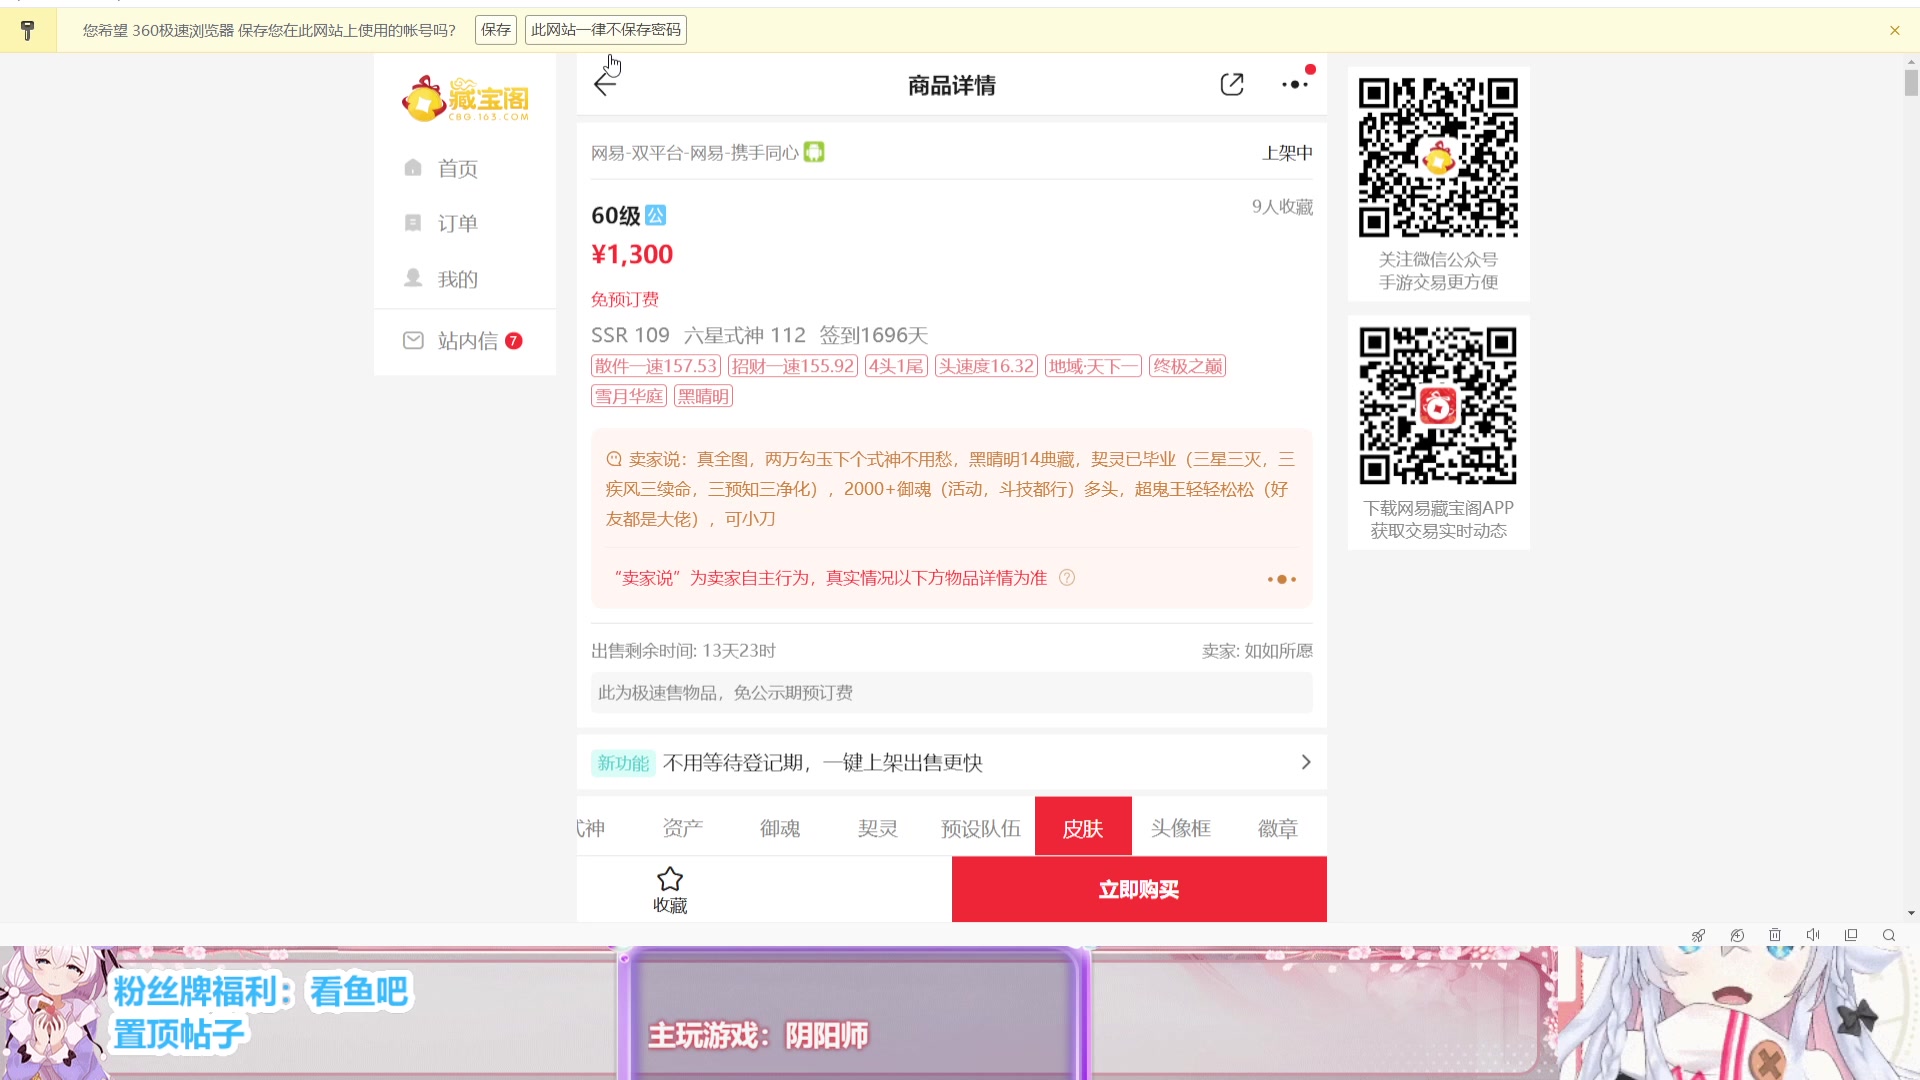The width and height of the screenshot is (1920, 1080).
Task: Click the order icon beside 订单
Action: (413, 222)
